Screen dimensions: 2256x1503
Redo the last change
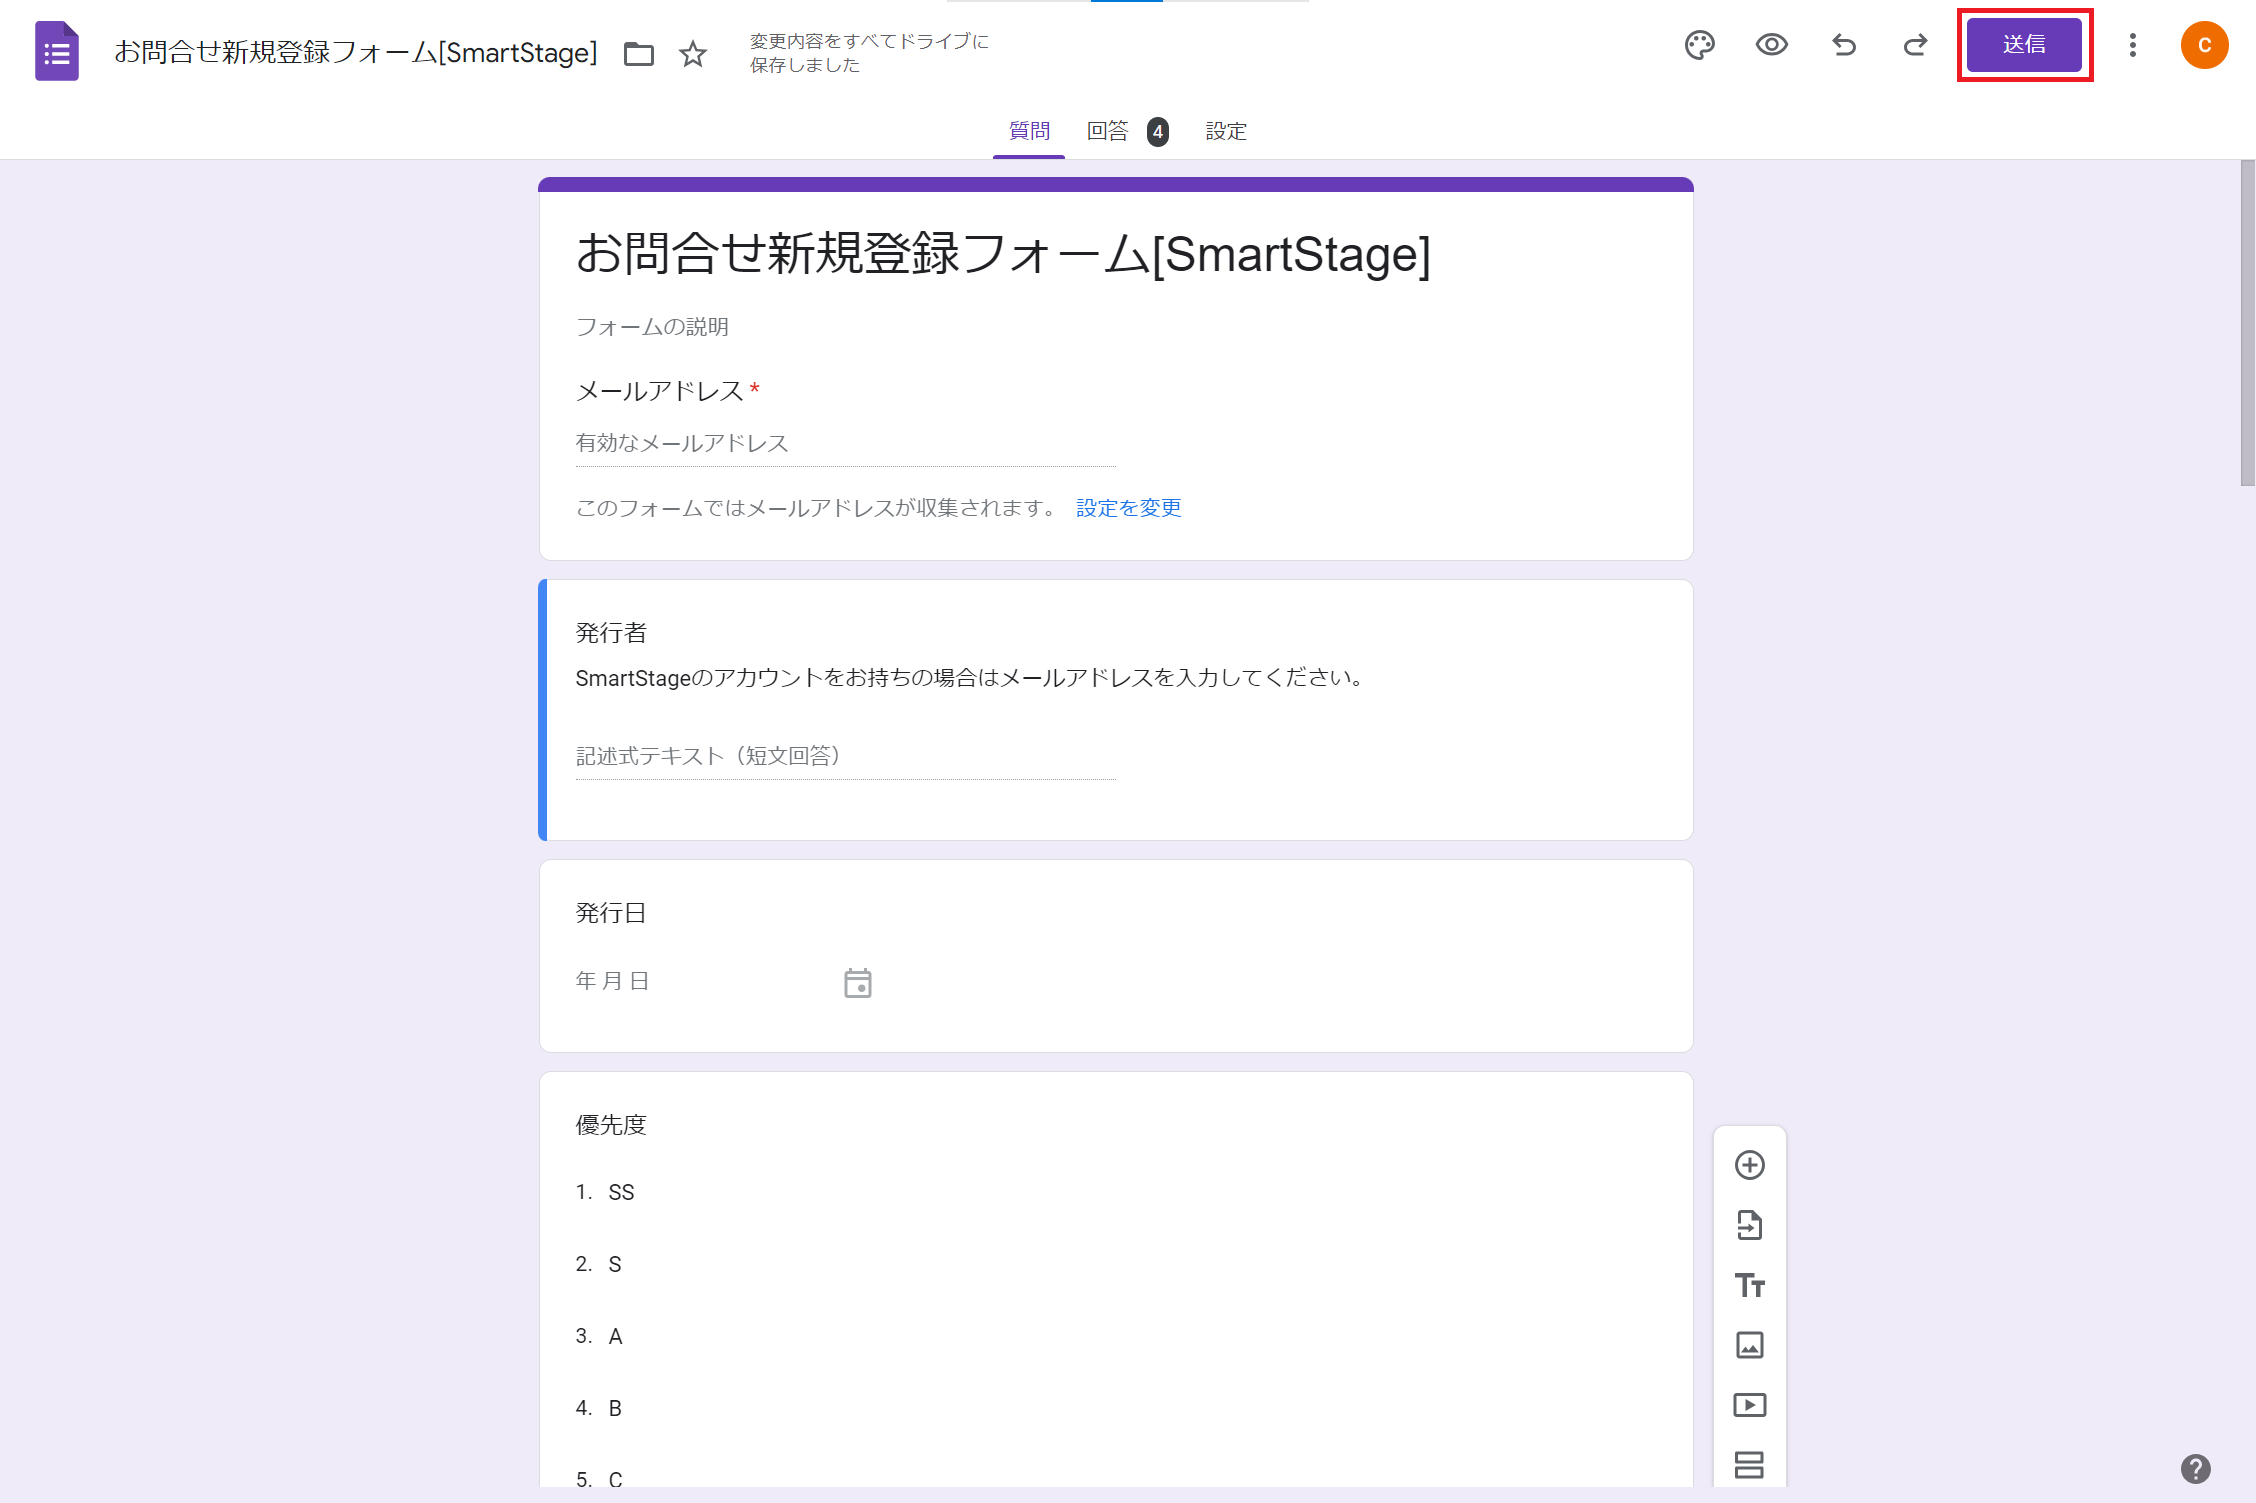pos(1915,45)
